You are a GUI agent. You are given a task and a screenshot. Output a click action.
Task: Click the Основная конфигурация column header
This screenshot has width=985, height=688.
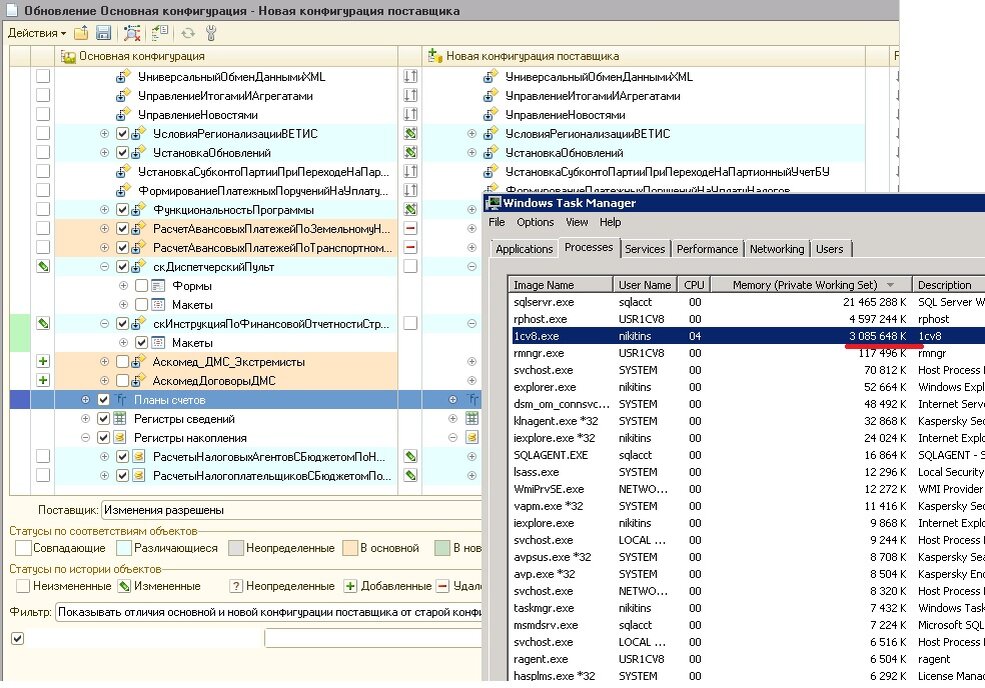pyautogui.click(x=226, y=56)
